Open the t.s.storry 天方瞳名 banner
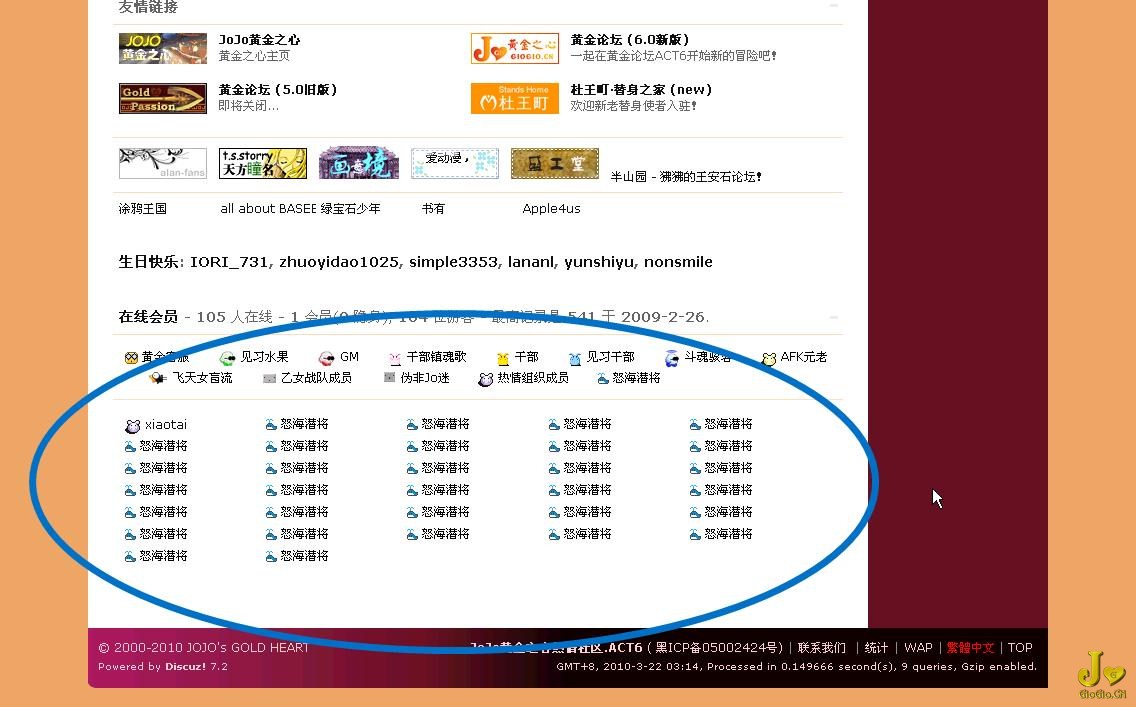The width and height of the screenshot is (1136, 707). 262,163
